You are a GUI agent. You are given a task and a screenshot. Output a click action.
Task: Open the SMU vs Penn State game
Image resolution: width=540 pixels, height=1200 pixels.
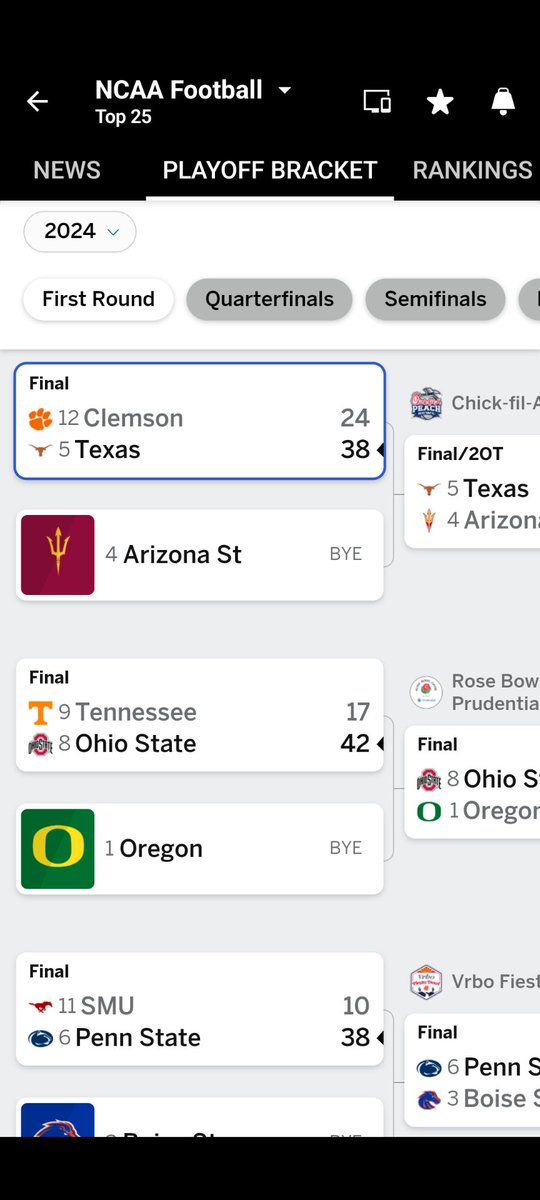200,1009
